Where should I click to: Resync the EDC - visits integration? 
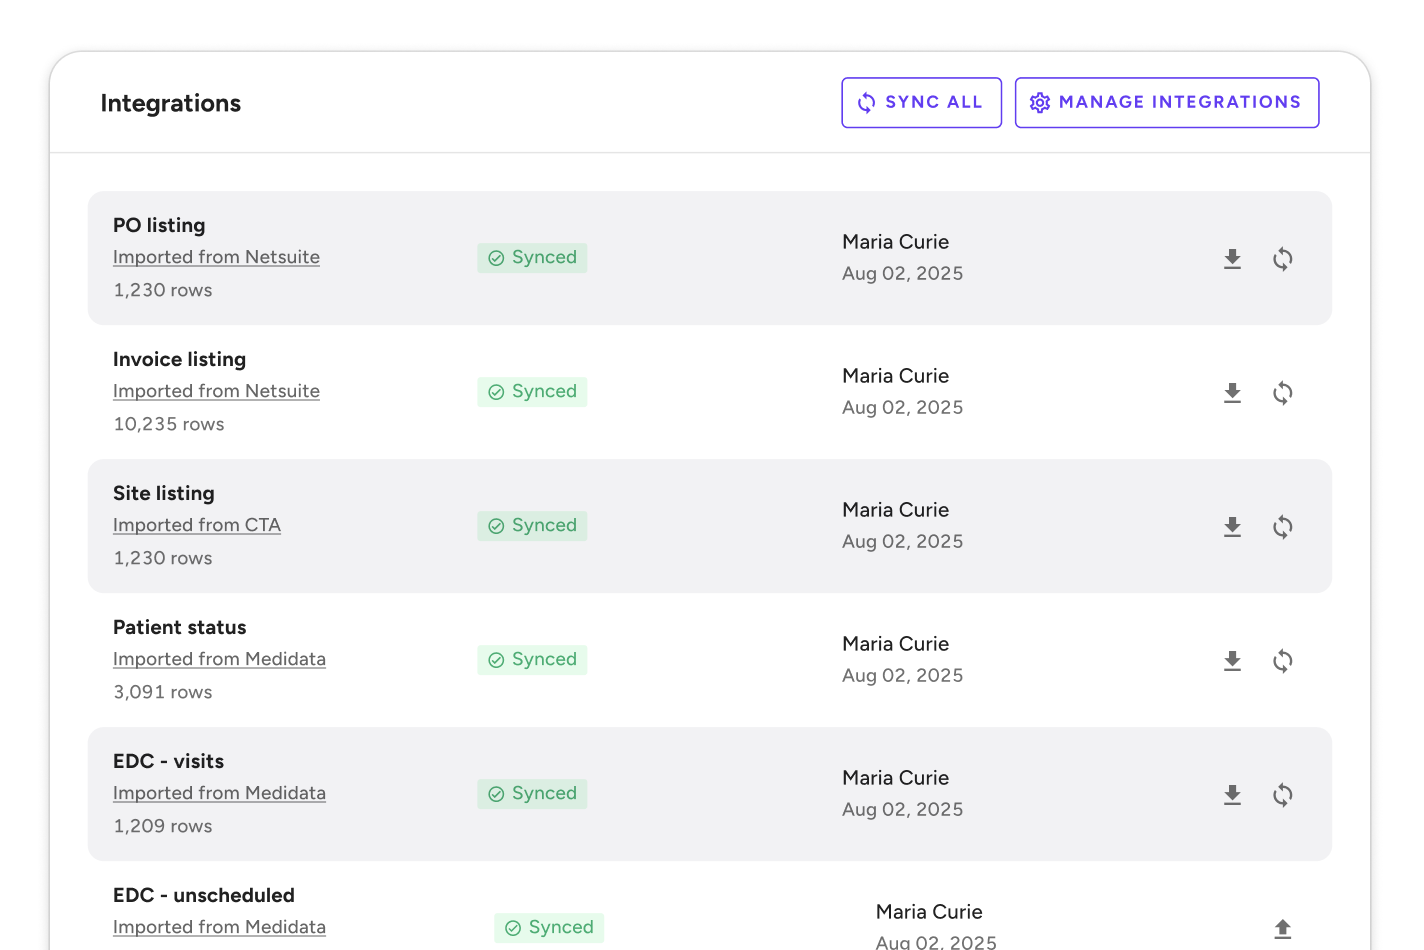pos(1282,795)
